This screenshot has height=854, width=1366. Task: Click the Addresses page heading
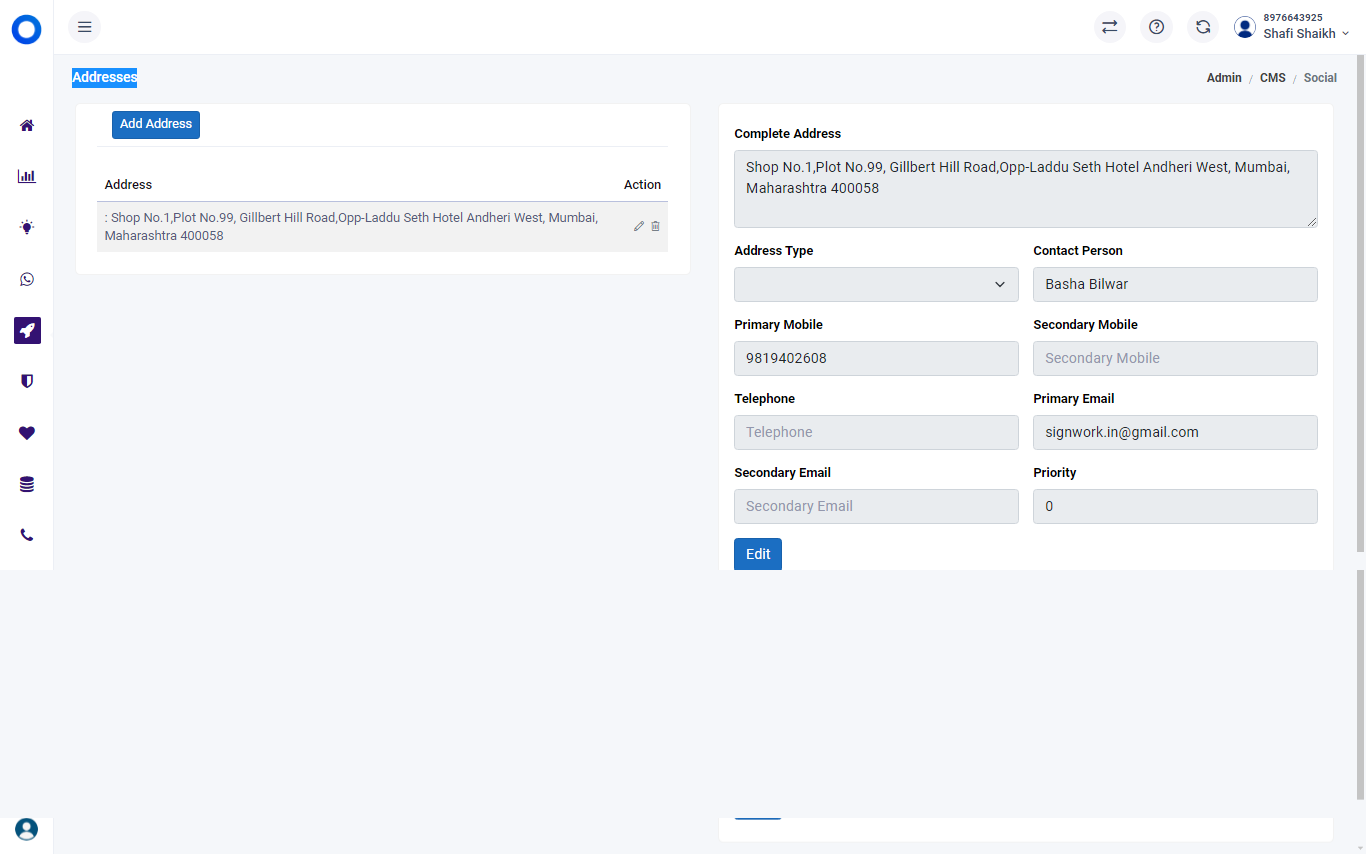pyautogui.click(x=104, y=77)
